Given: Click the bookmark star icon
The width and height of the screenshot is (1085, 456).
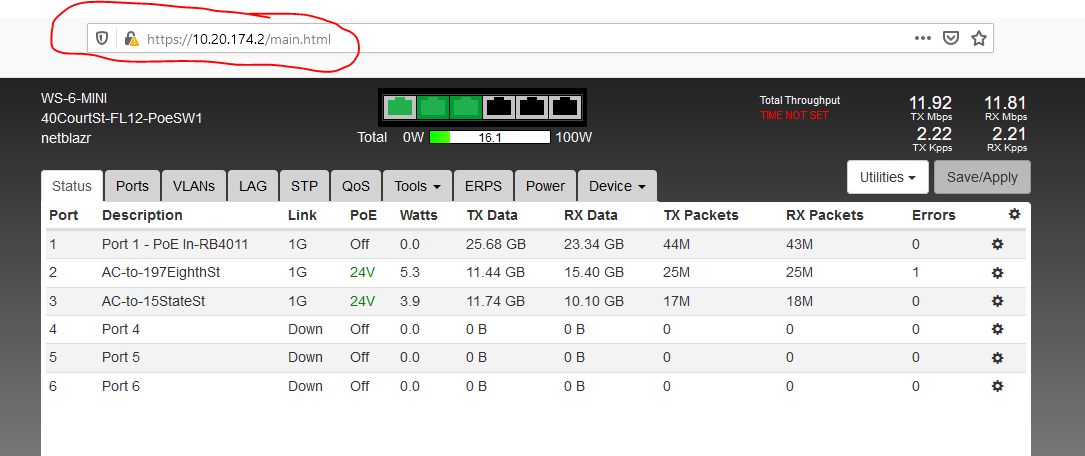Looking at the screenshot, I should click(x=978, y=38).
